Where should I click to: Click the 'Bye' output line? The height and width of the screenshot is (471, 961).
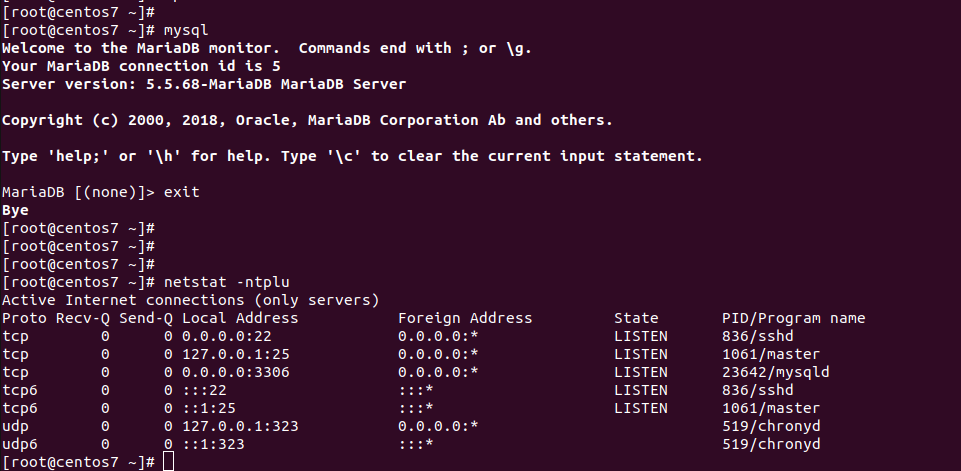[x=15, y=210]
